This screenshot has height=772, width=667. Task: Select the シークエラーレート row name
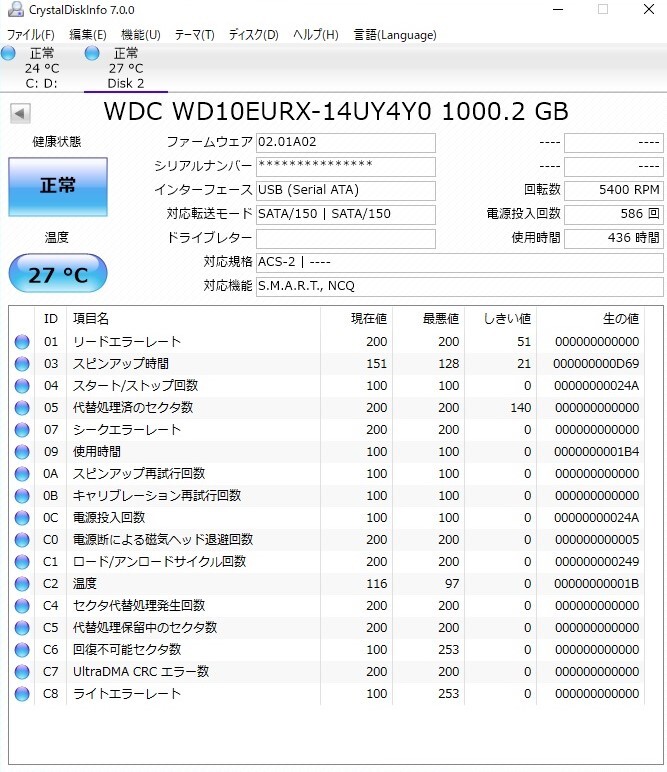point(127,430)
